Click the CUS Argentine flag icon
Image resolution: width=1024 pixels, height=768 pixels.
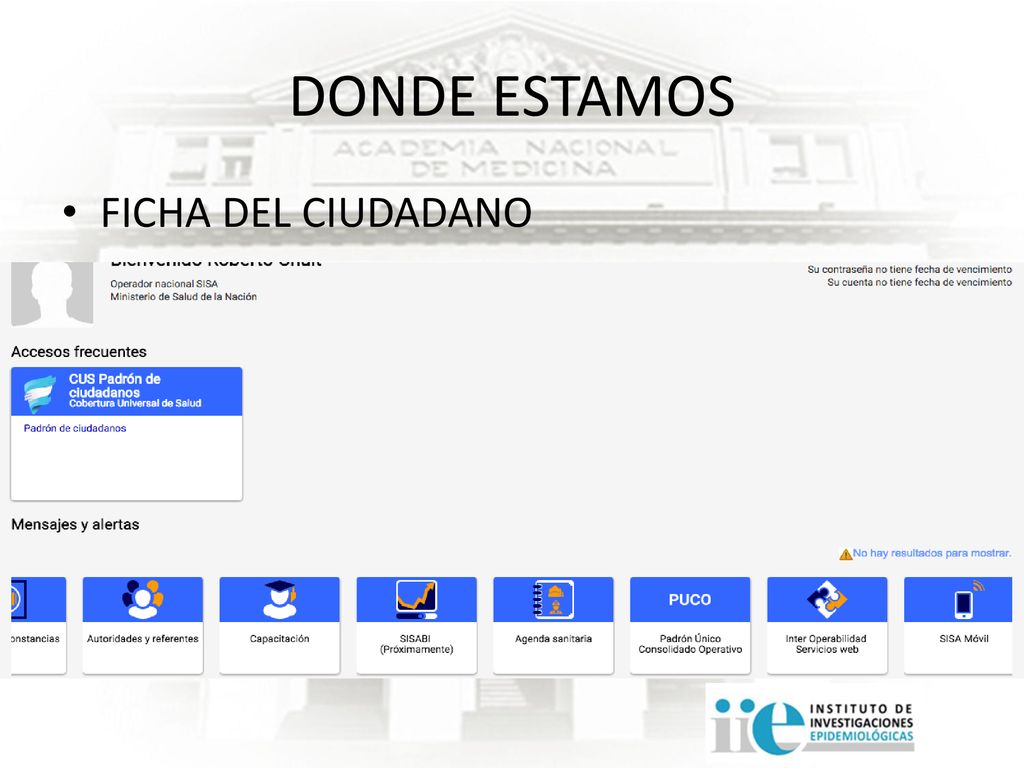pyautogui.click(x=39, y=393)
